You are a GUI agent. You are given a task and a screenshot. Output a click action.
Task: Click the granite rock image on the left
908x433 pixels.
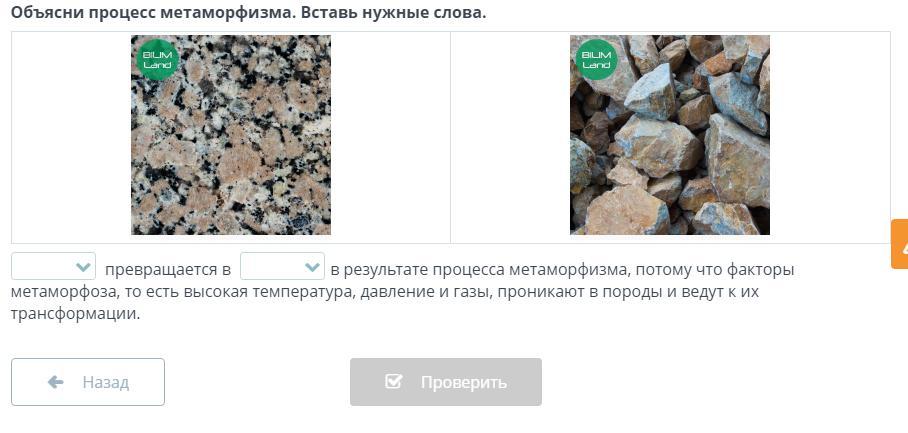(231, 135)
